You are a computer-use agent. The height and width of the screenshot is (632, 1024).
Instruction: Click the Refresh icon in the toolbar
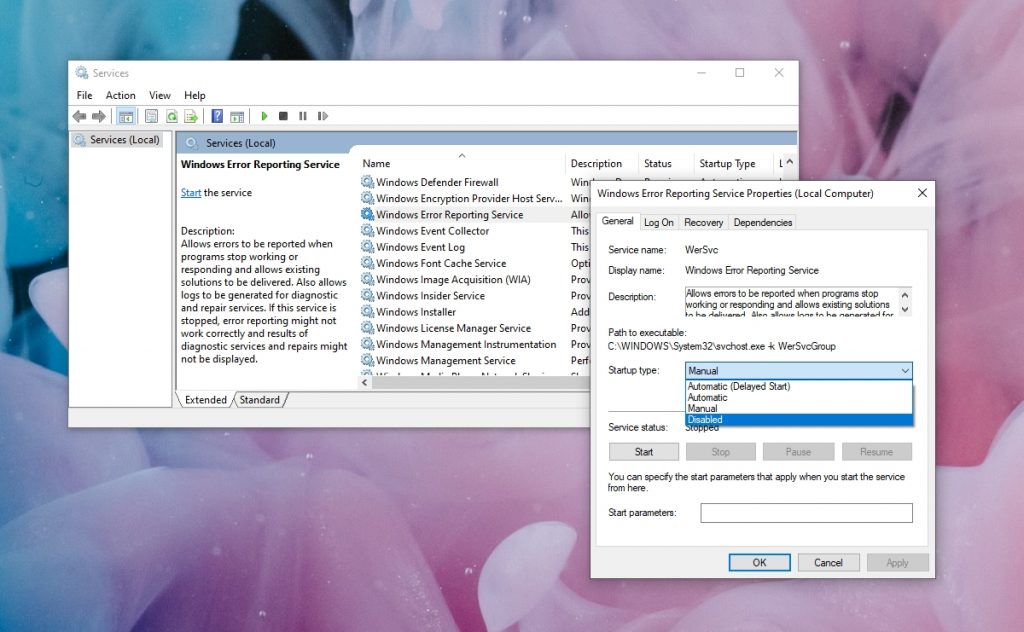point(173,116)
